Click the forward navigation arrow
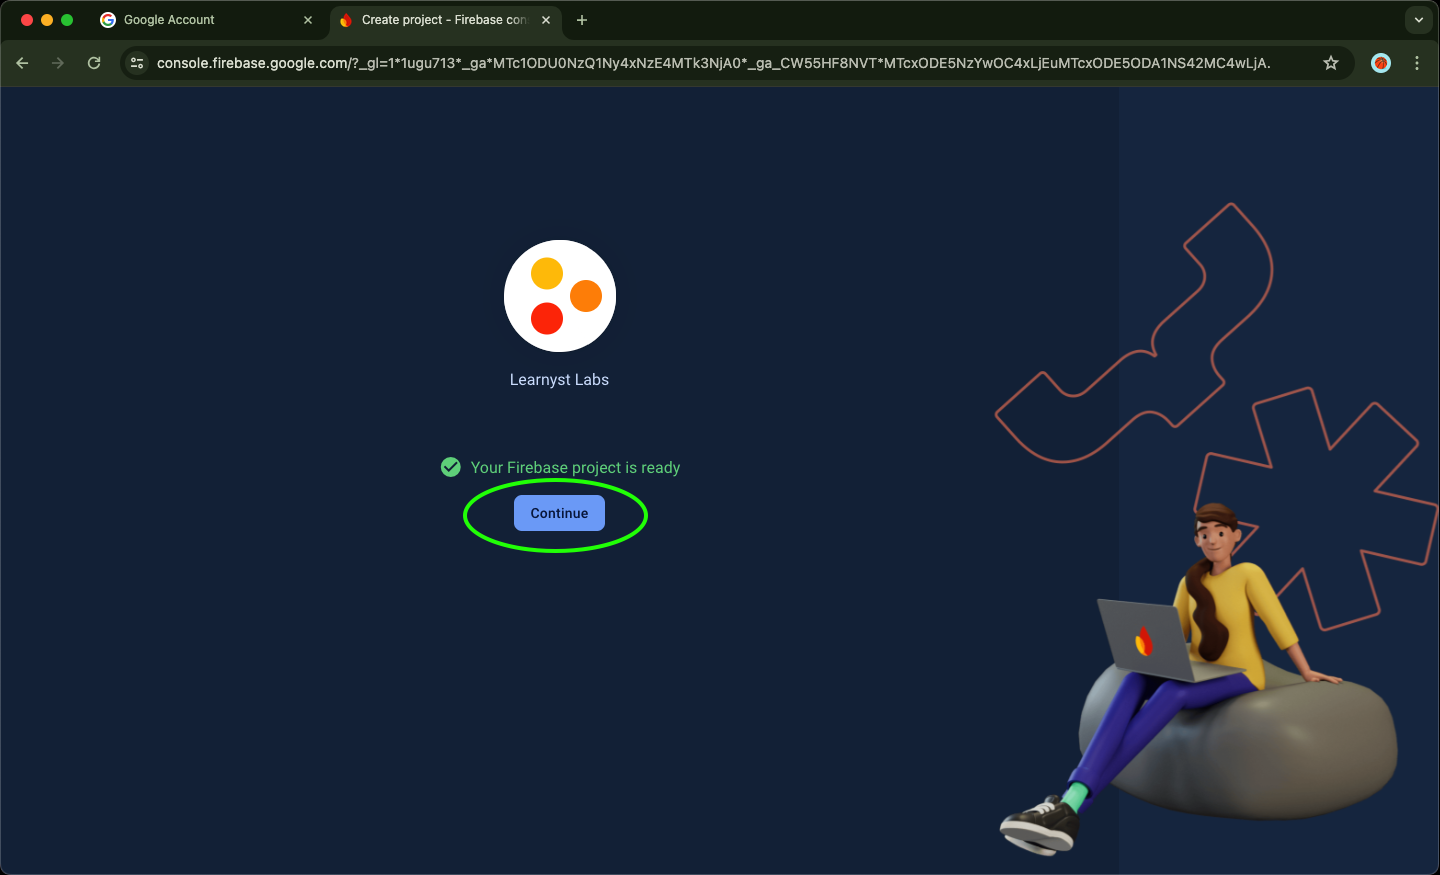The height and width of the screenshot is (875, 1440). point(57,62)
